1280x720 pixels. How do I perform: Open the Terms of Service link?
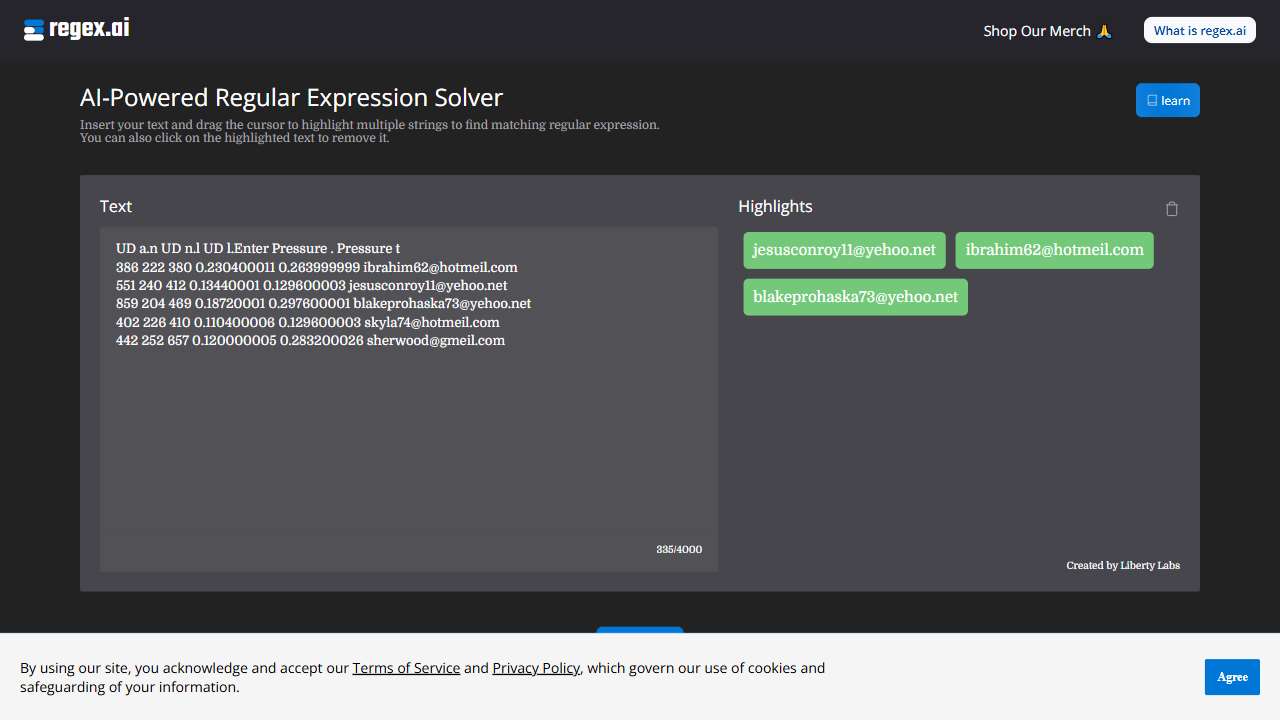[406, 668]
